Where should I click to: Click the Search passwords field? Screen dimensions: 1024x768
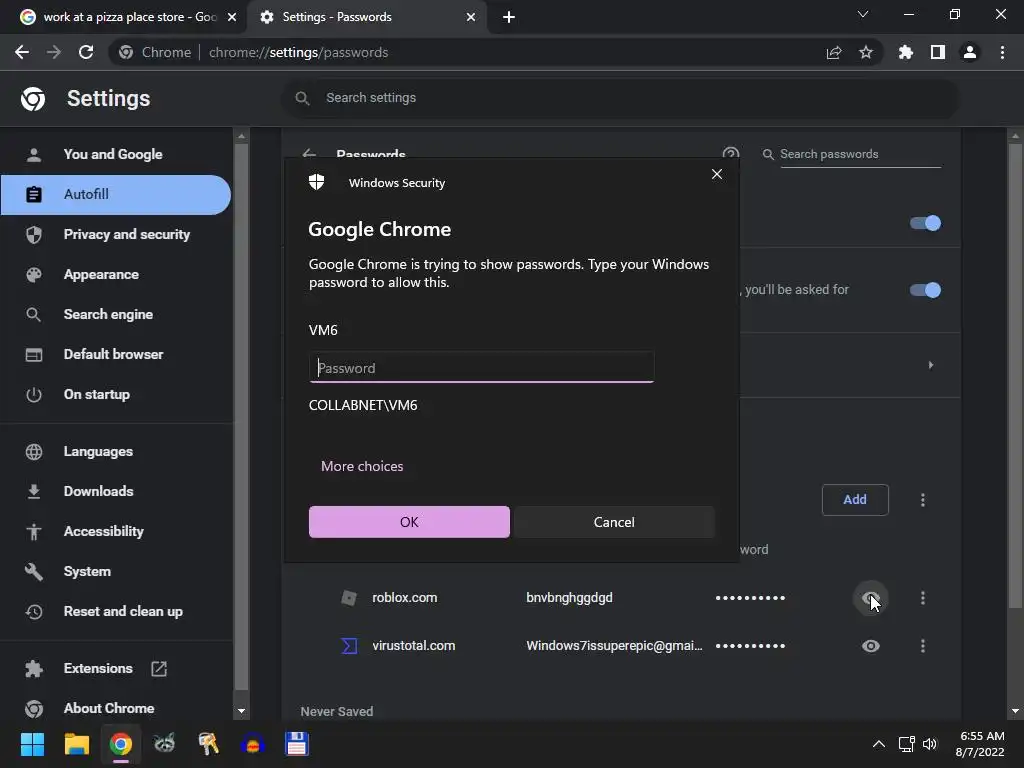(860, 154)
